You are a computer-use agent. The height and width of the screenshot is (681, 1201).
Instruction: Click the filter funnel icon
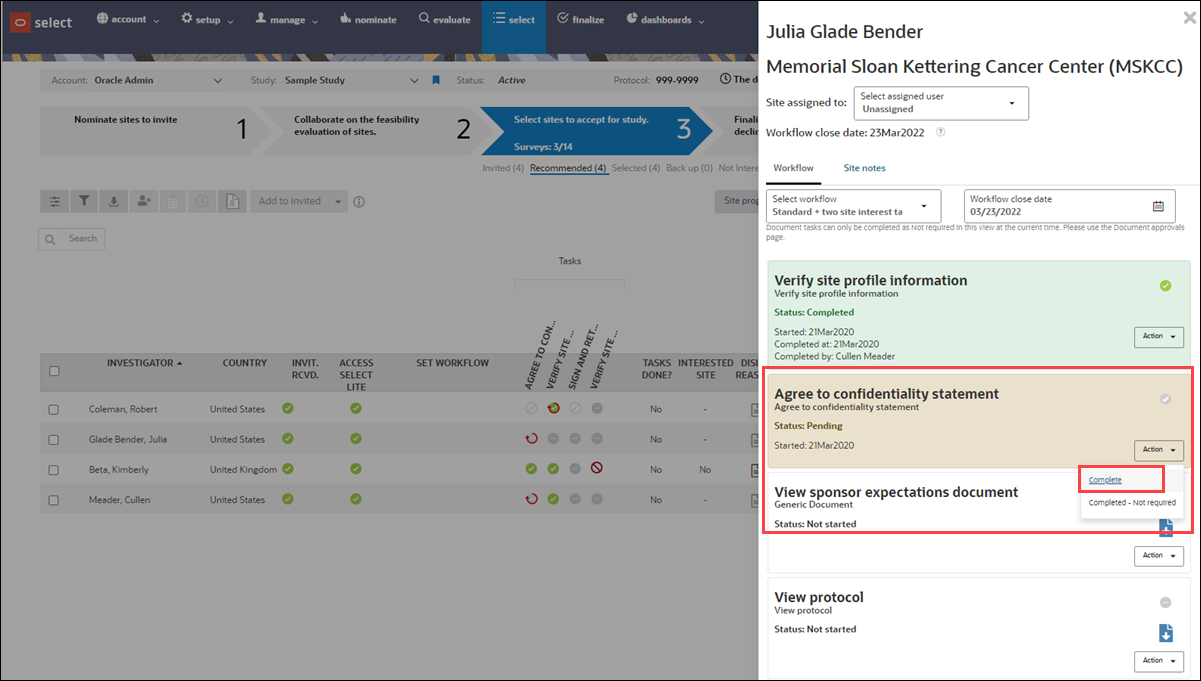coord(84,201)
